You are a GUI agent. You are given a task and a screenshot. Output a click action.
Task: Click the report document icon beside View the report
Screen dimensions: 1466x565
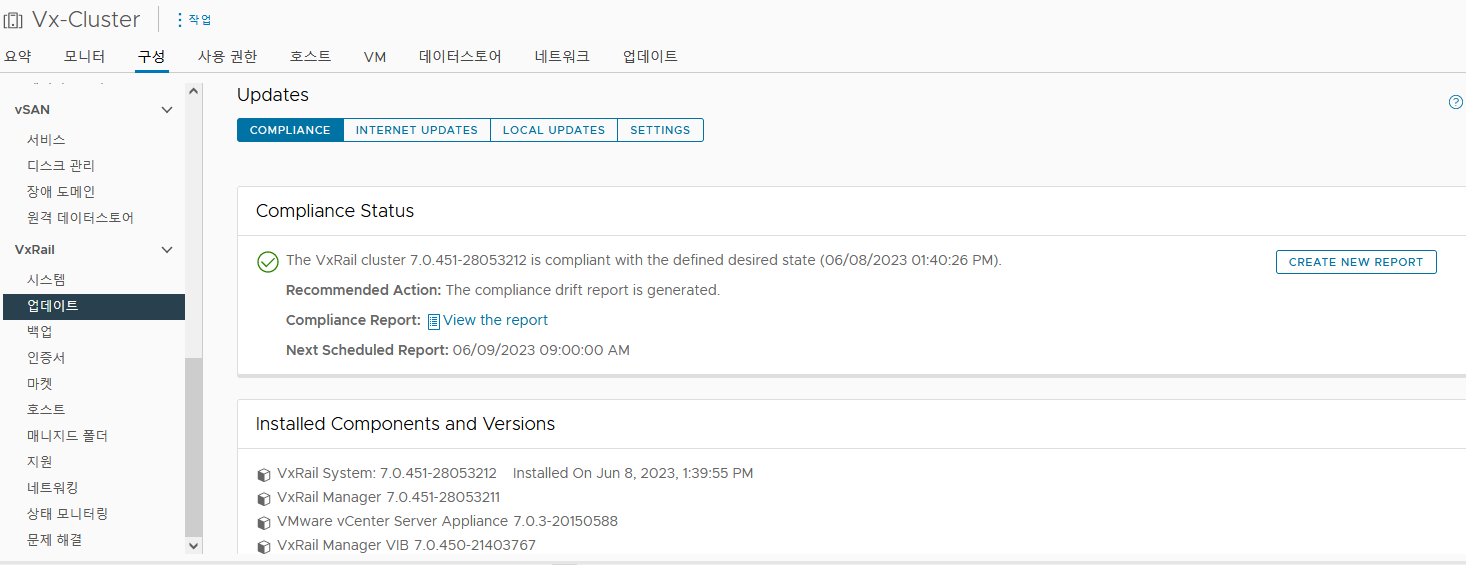tap(434, 321)
